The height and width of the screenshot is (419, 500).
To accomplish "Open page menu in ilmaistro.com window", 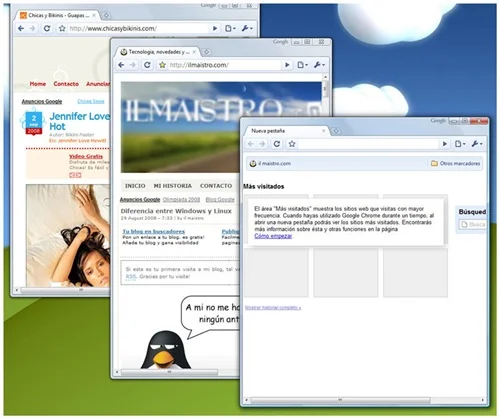I will (302, 65).
